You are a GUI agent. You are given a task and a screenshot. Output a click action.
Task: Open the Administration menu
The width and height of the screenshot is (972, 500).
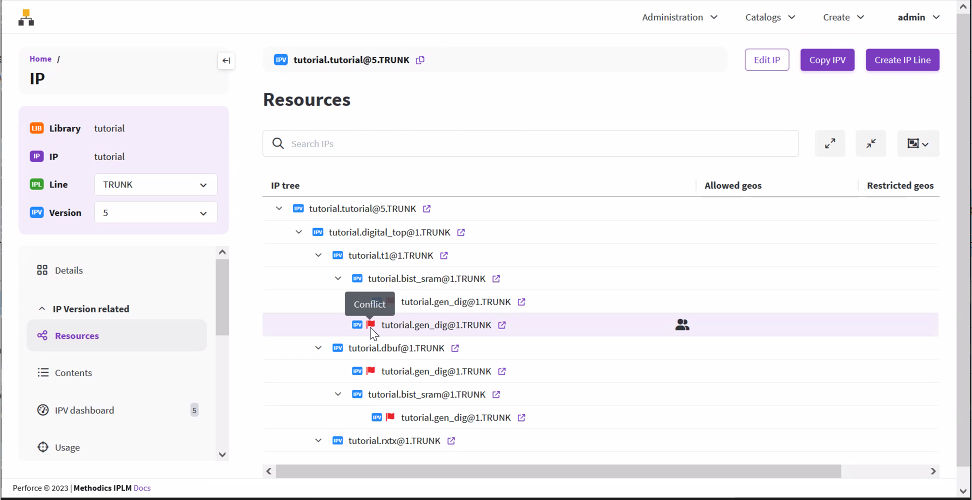[x=679, y=17]
